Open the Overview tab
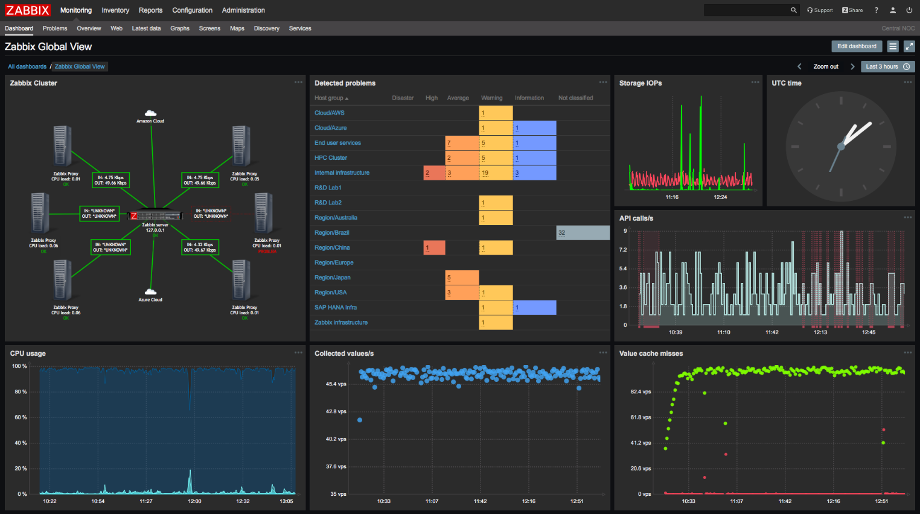This screenshot has height=514, width=920. point(89,28)
